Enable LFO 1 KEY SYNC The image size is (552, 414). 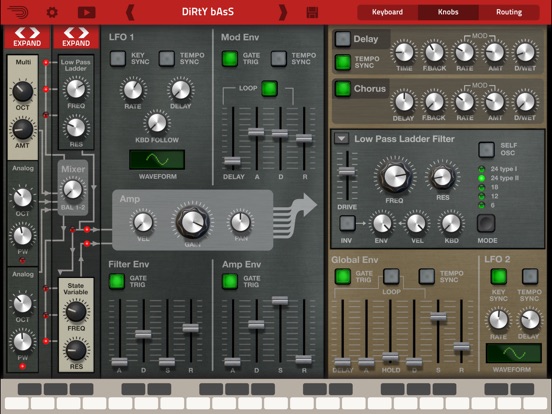[x=118, y=58]
